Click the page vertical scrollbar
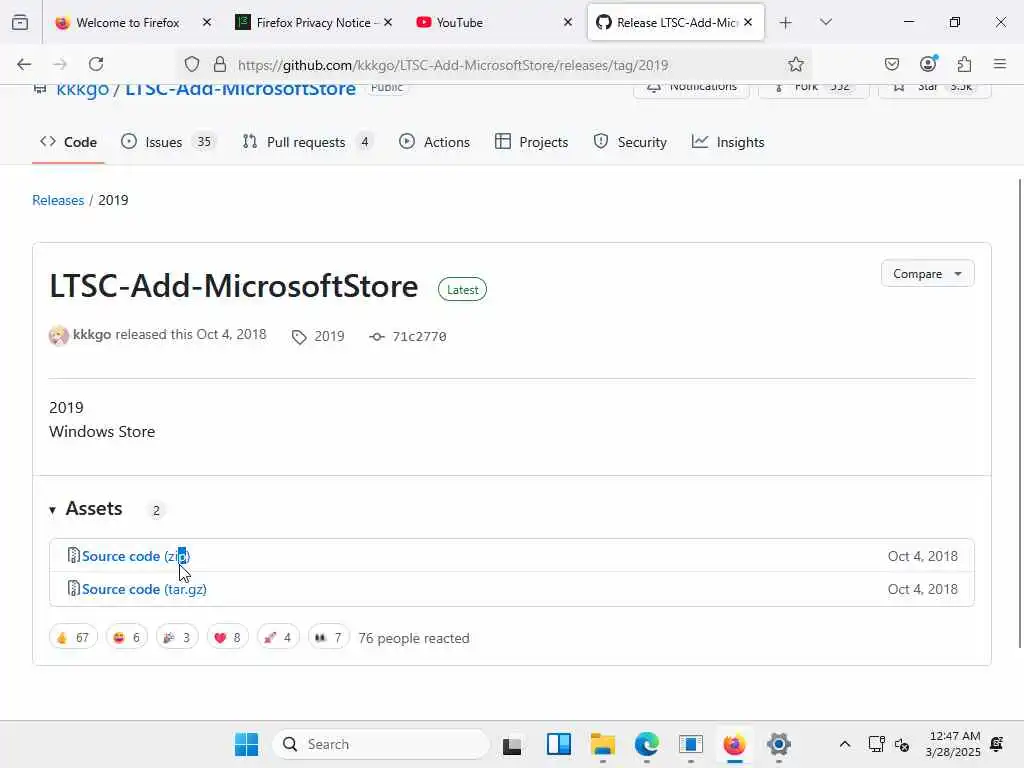 (x=1019, y=413)
